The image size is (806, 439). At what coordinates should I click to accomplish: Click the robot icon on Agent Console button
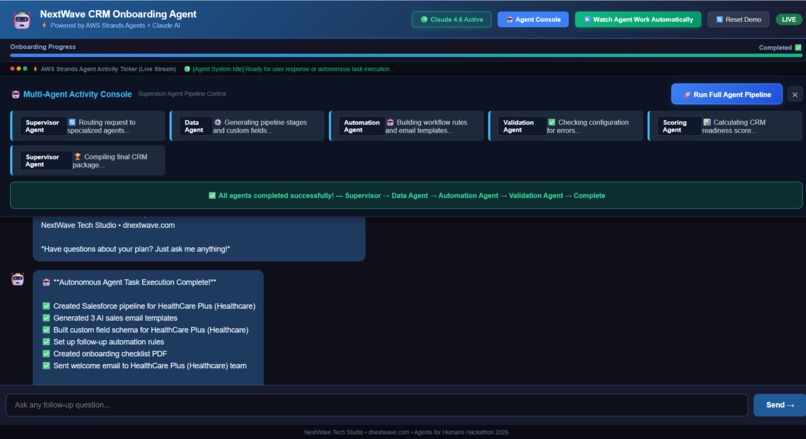(x=509, y=20)
